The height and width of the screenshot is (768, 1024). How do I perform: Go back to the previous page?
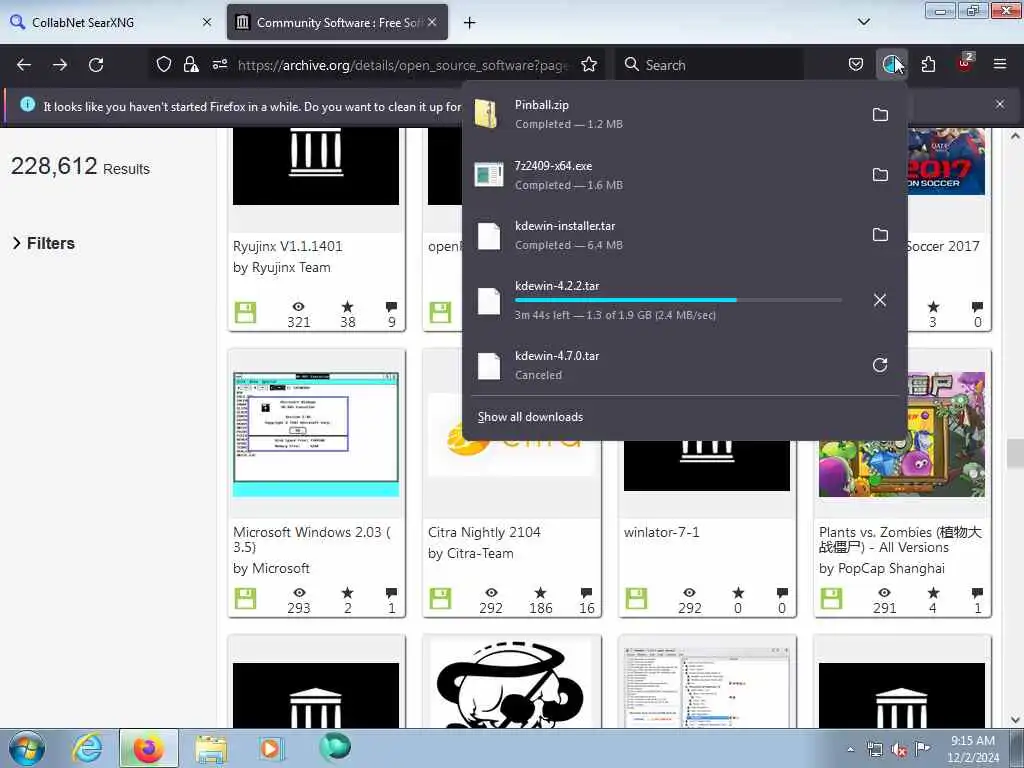pos(24,65)
